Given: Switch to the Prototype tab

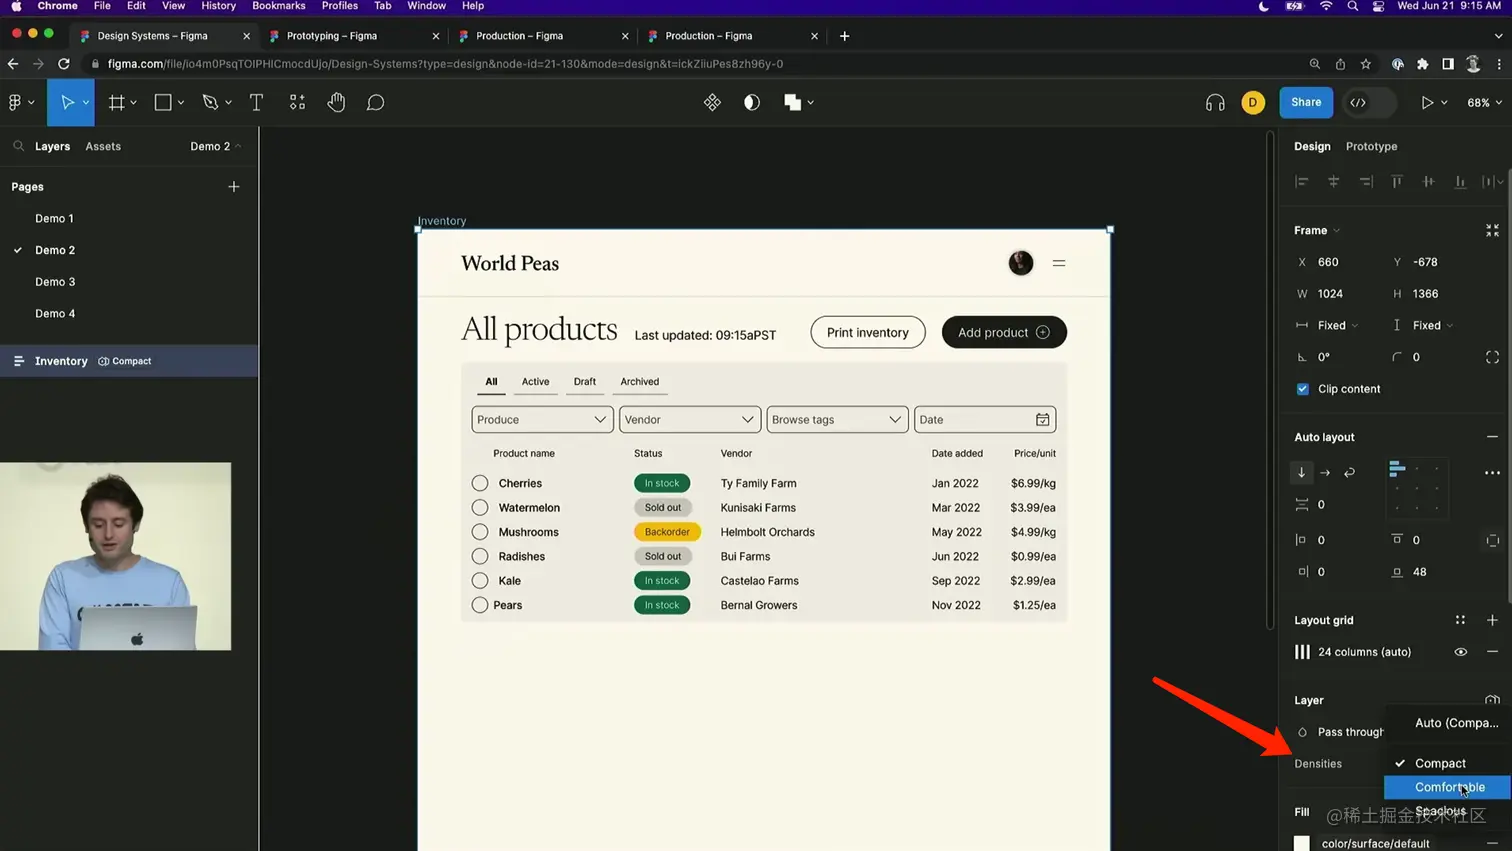Looking at the screenshot, I should point(1371,146).
